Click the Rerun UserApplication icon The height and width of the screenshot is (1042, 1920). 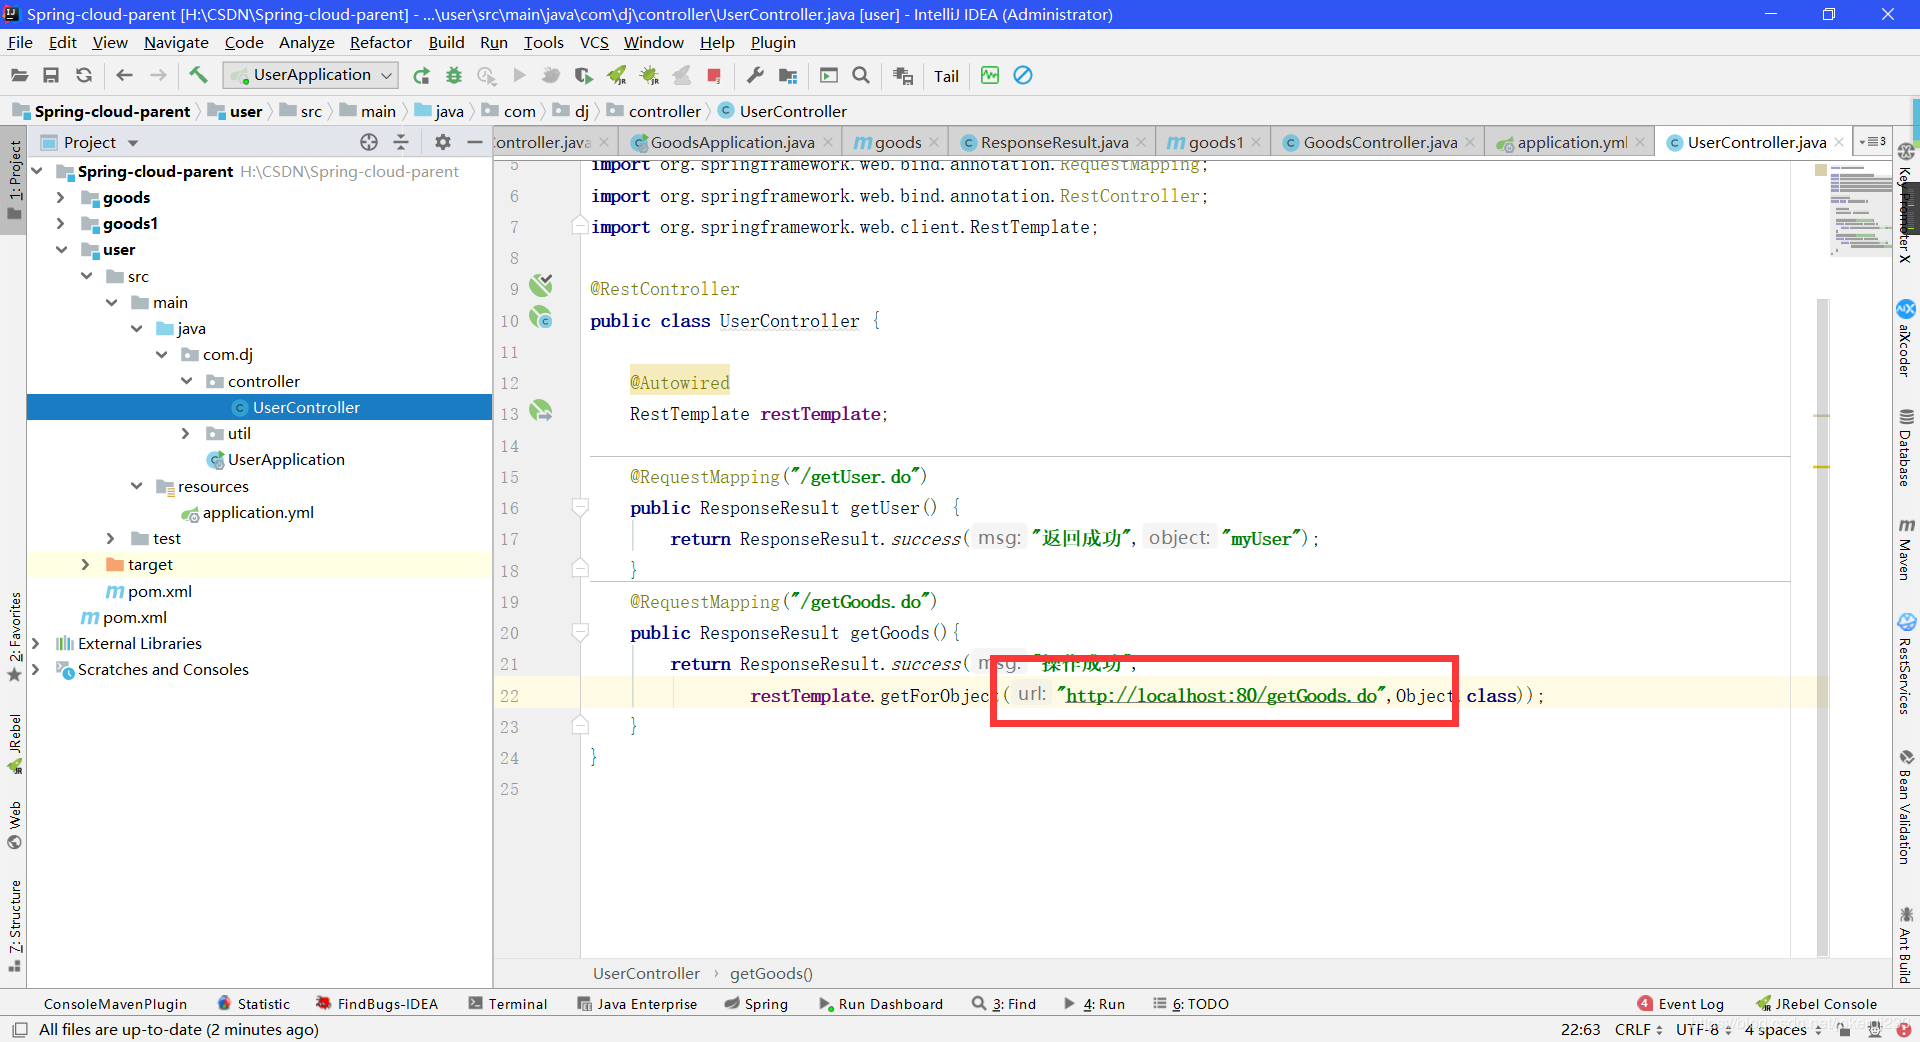click(421, 76)
